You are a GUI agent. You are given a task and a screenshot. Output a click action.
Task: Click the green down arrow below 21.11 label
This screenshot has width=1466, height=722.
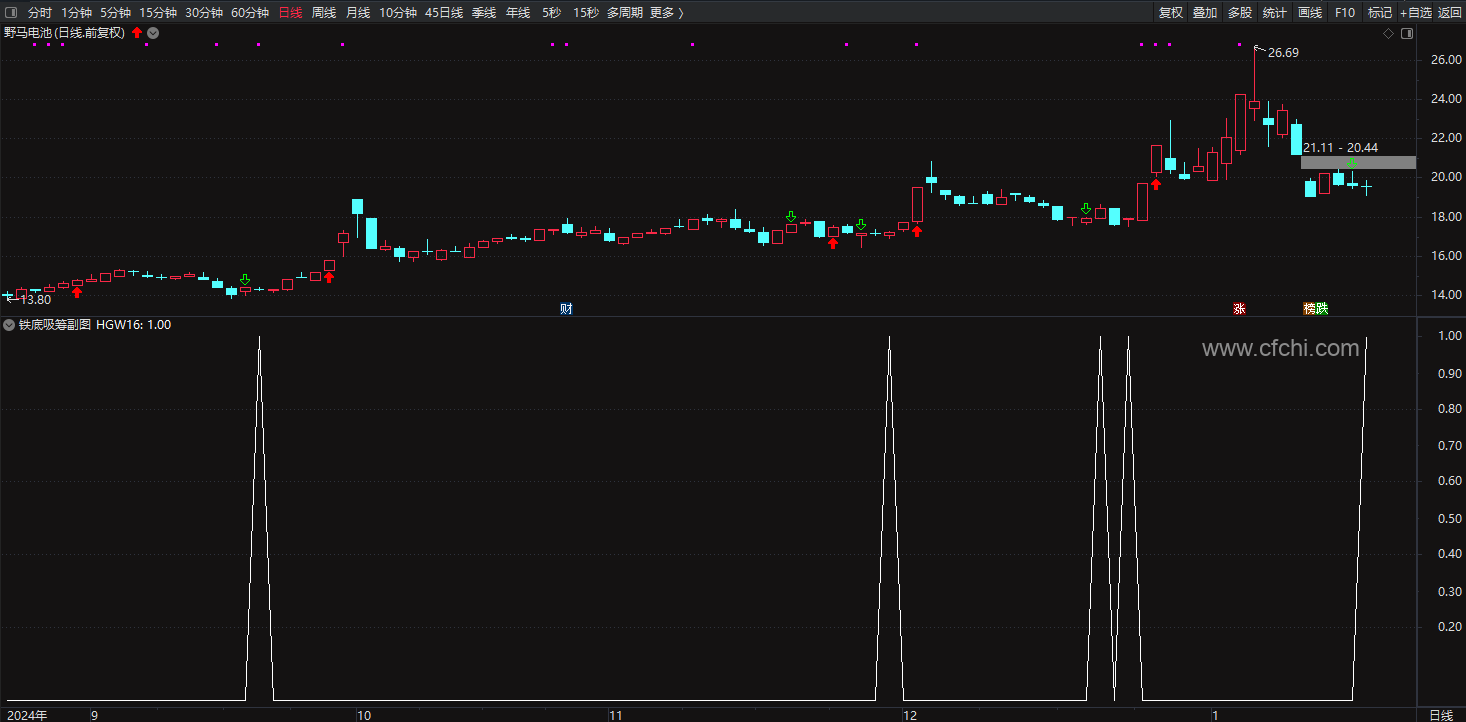1352,163
